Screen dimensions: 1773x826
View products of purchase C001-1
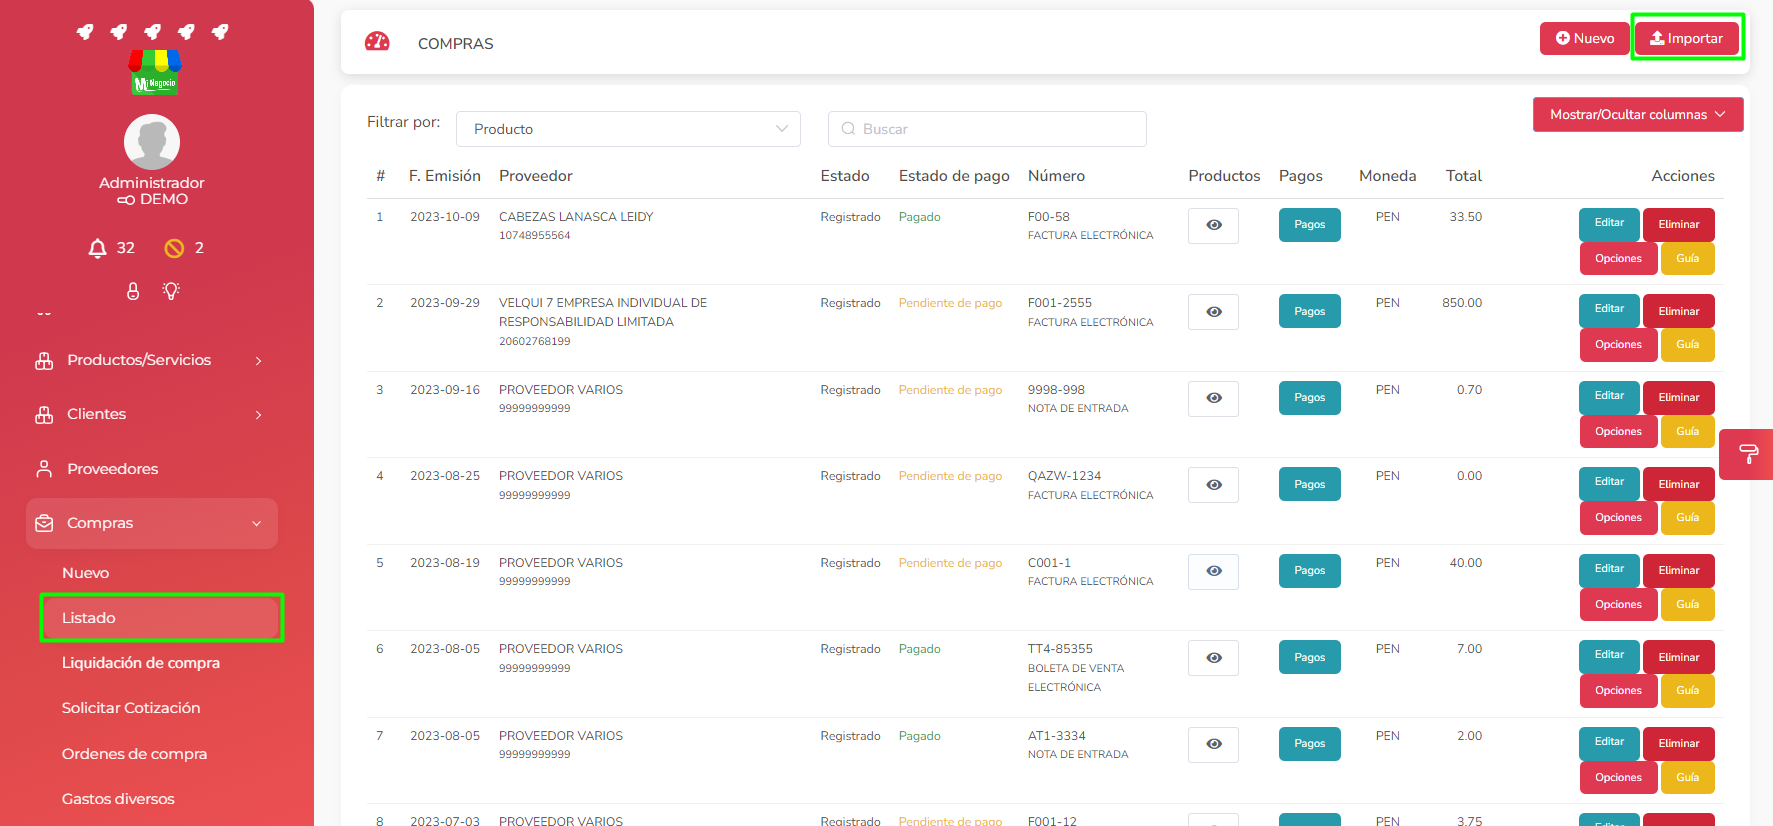pos(1213,571)
